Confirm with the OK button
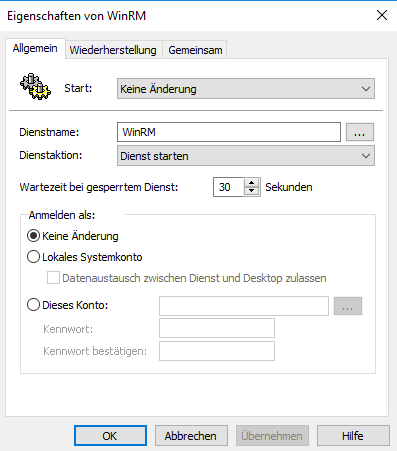 (x=110, y=436)
